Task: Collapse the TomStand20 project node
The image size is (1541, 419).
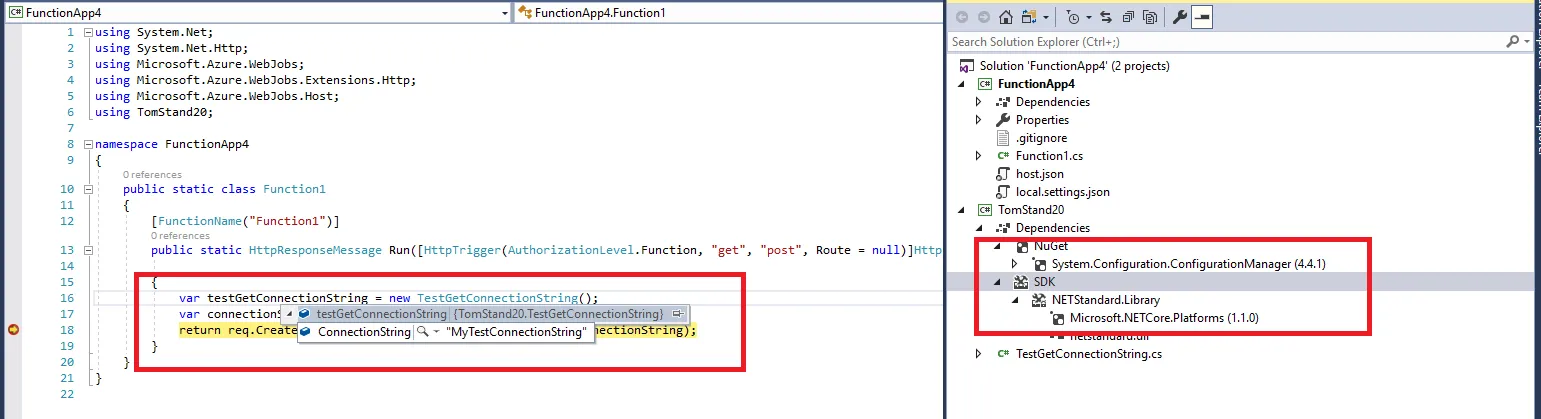Action: 962,210
